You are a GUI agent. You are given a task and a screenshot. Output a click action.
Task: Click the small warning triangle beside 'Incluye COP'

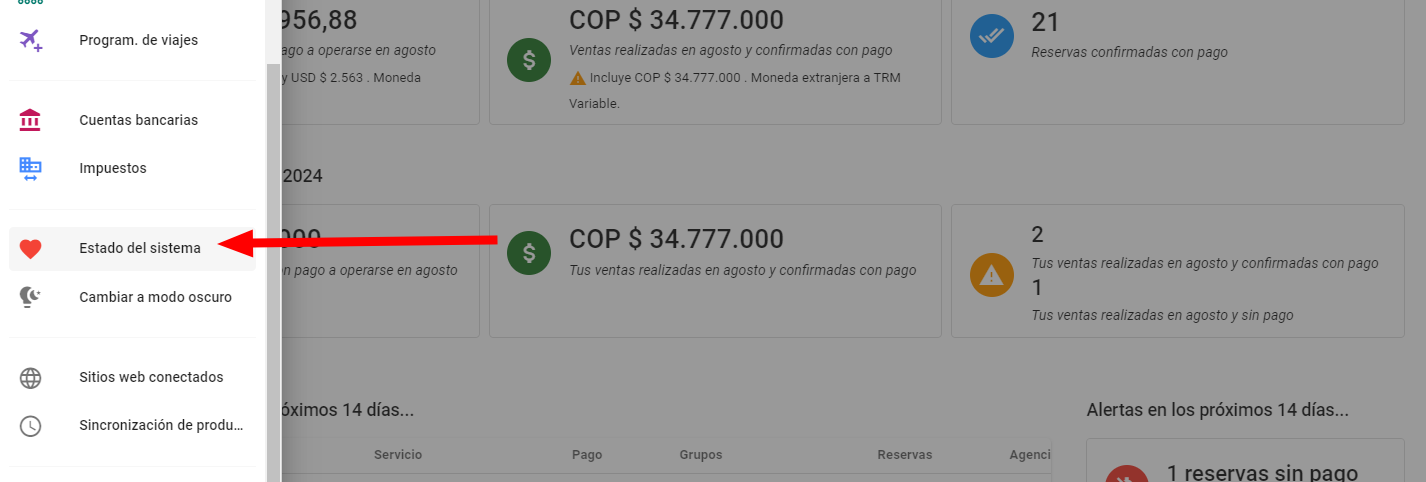click(578, 78)
